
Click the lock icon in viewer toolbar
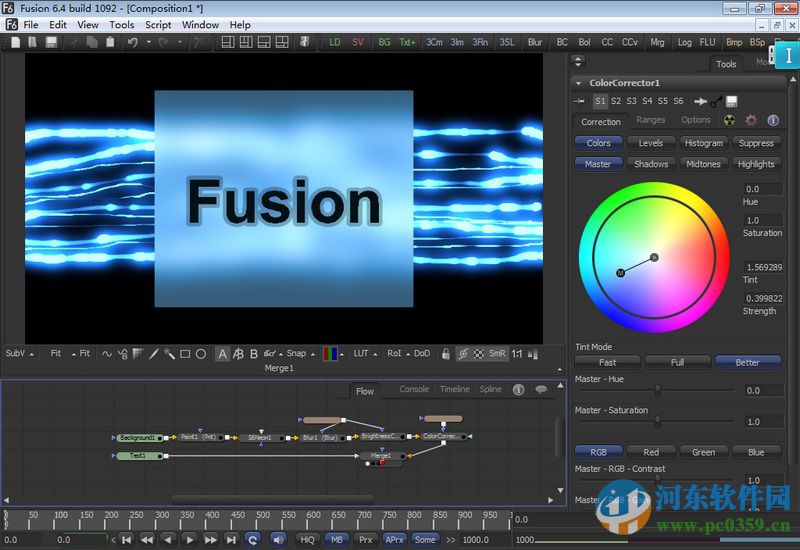[446, 353]
